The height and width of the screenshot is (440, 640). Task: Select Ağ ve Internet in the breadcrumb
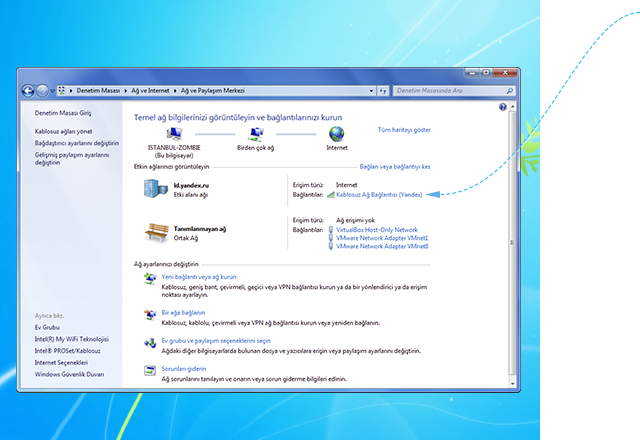(x=150, y=91)
